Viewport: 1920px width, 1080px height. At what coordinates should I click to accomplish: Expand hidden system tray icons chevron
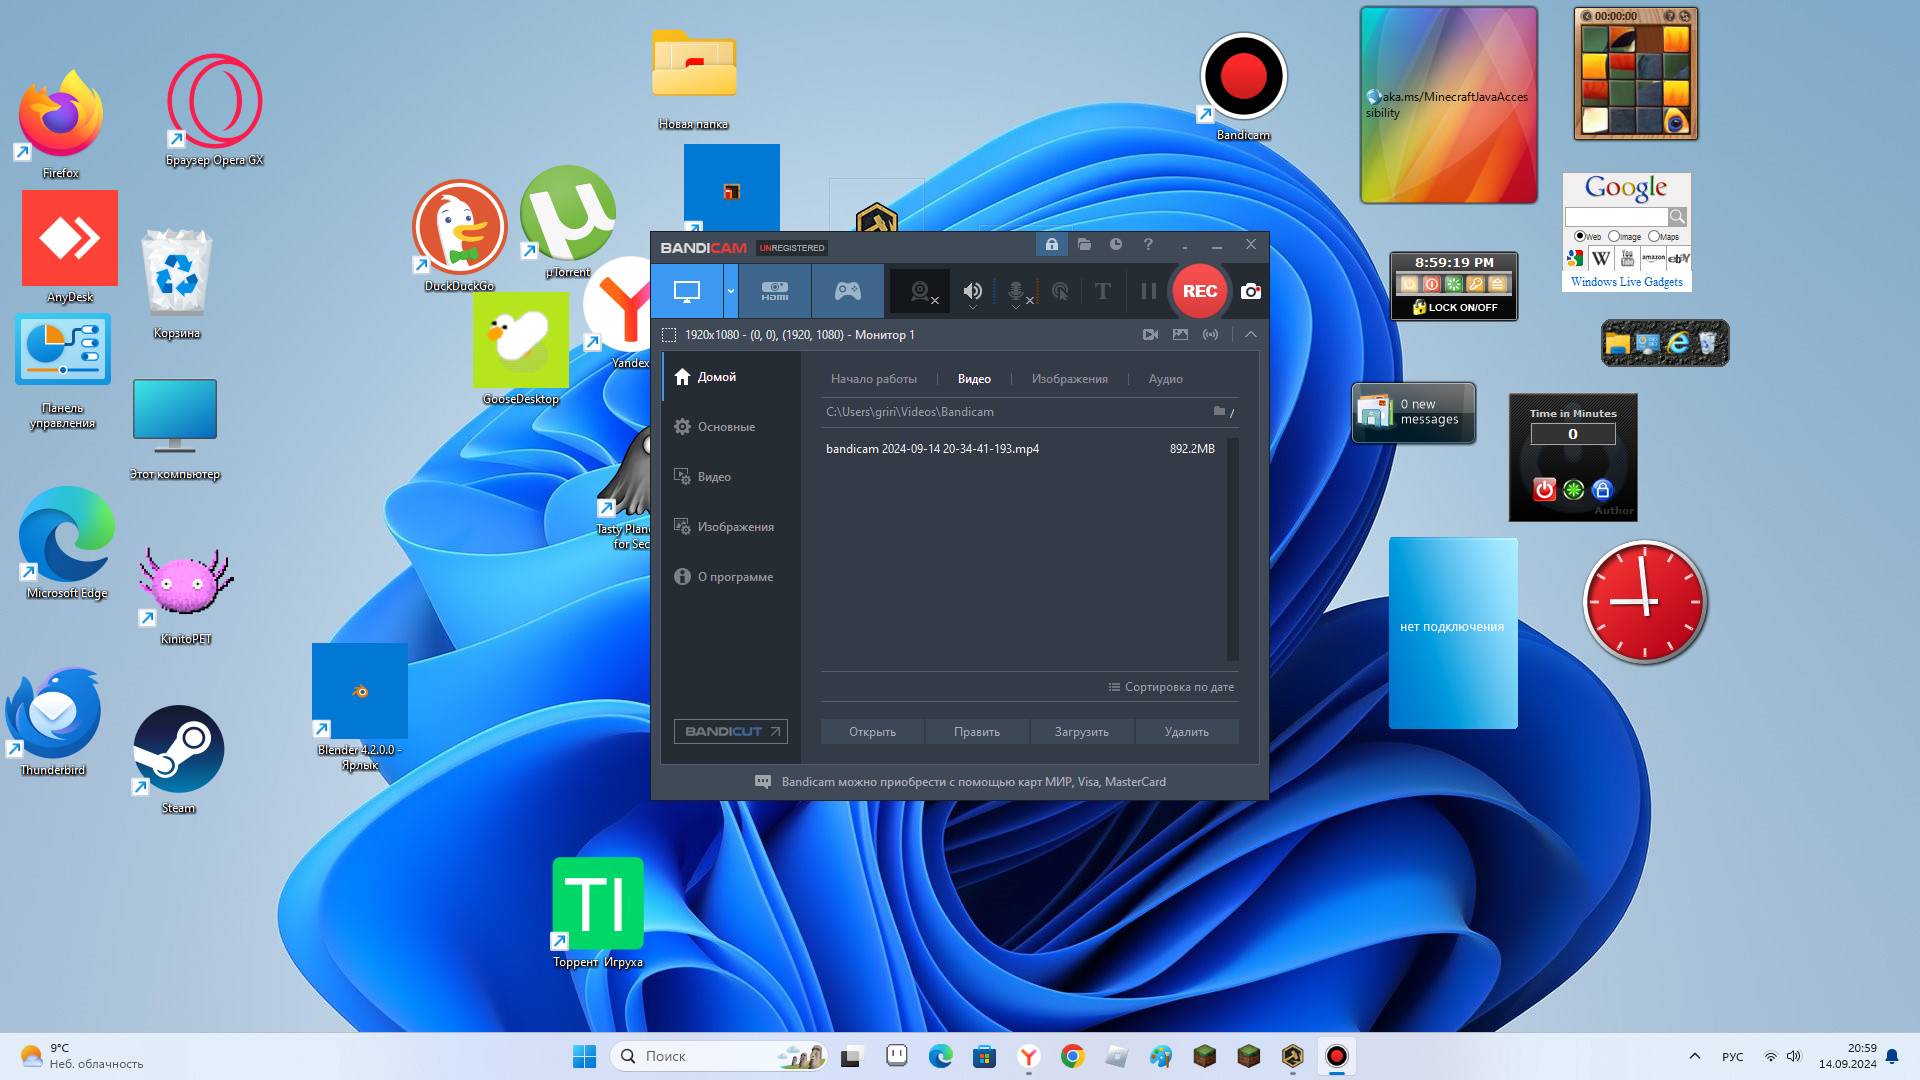pyautogui.click(x=1694, y=1056)
